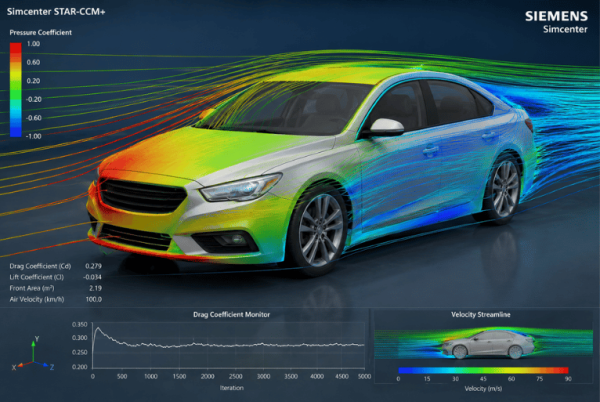Click the Iteration axis title
Viewport: 600px width, 402px height.
click(232, 387)
